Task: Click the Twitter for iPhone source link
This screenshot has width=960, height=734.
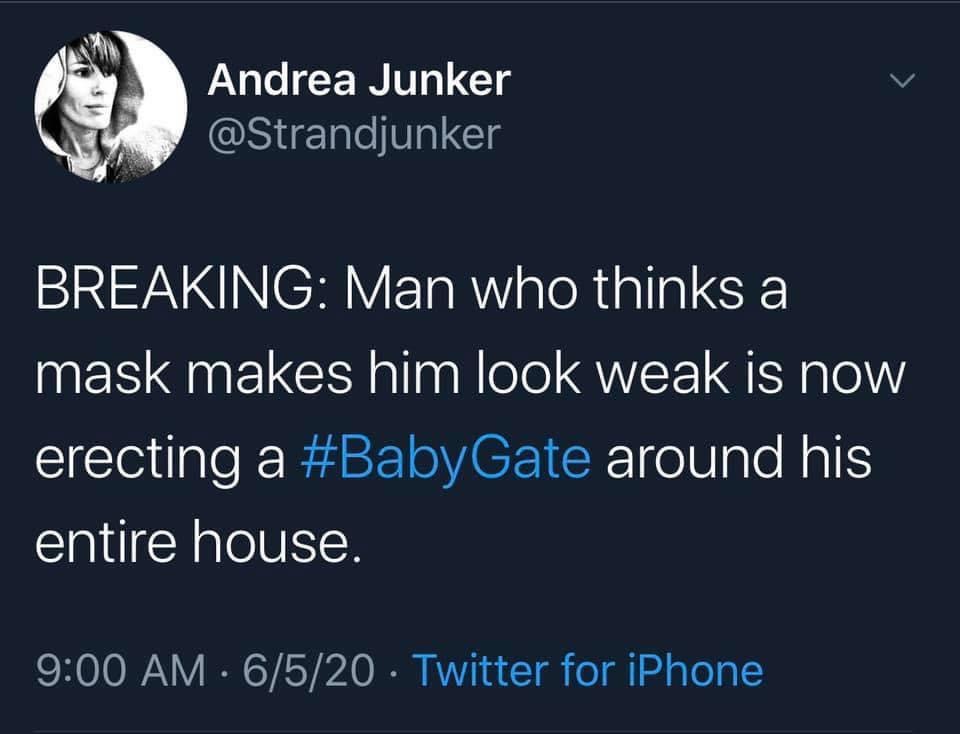Action: pyautogui.click(x=589, y=670)
